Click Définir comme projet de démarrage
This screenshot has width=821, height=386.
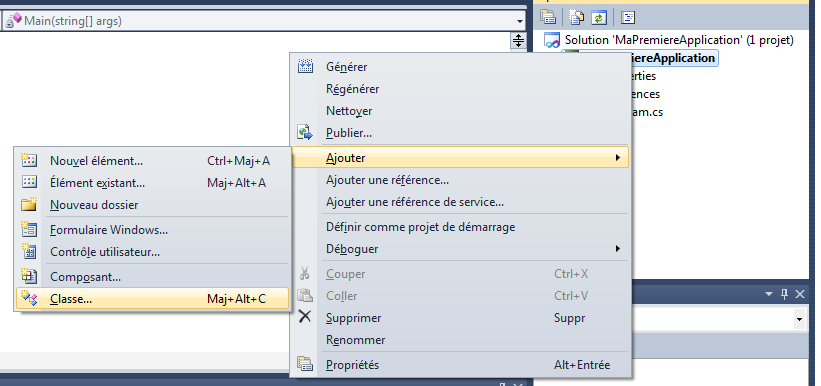pos(461,227)
